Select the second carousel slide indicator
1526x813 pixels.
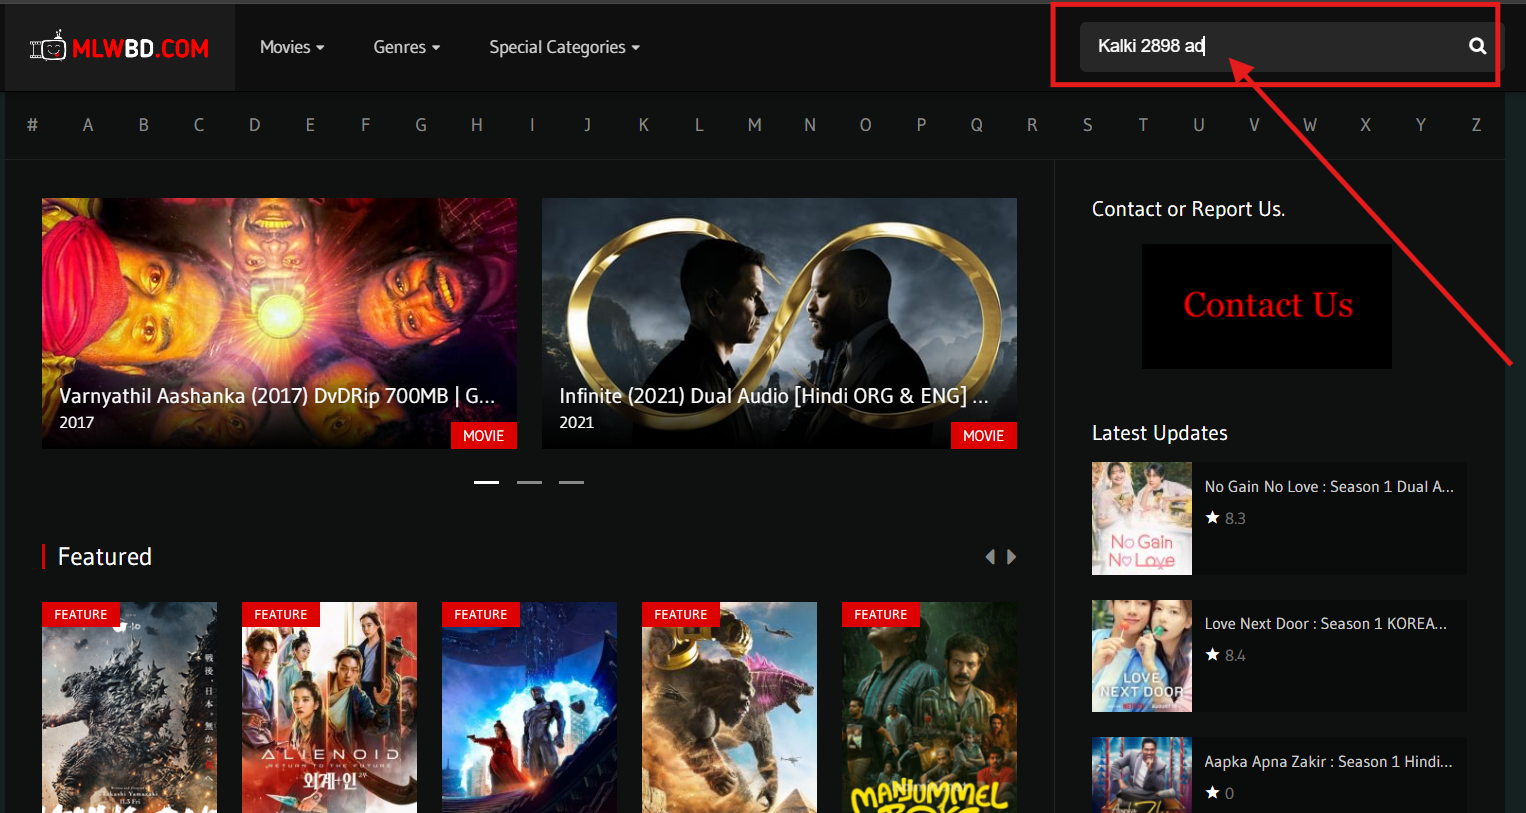coord(529,482)
